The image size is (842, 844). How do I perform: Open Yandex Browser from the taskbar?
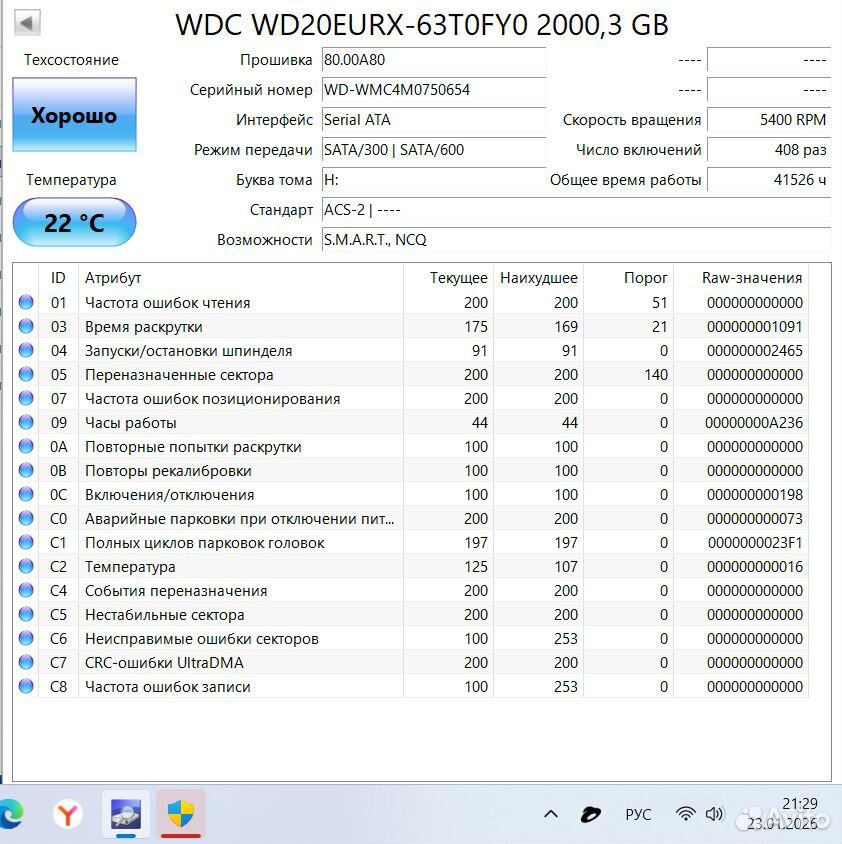[x=68, y=814]
